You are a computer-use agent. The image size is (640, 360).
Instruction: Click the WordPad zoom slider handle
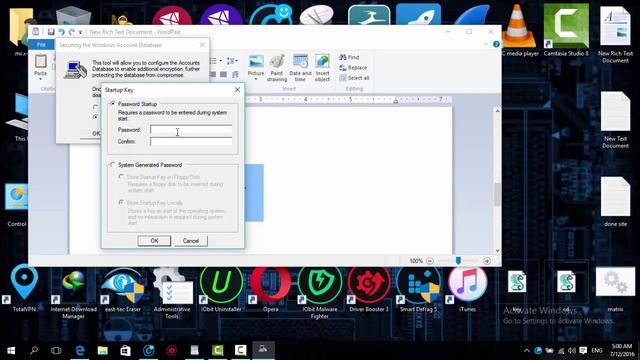(x=458, y=260)
